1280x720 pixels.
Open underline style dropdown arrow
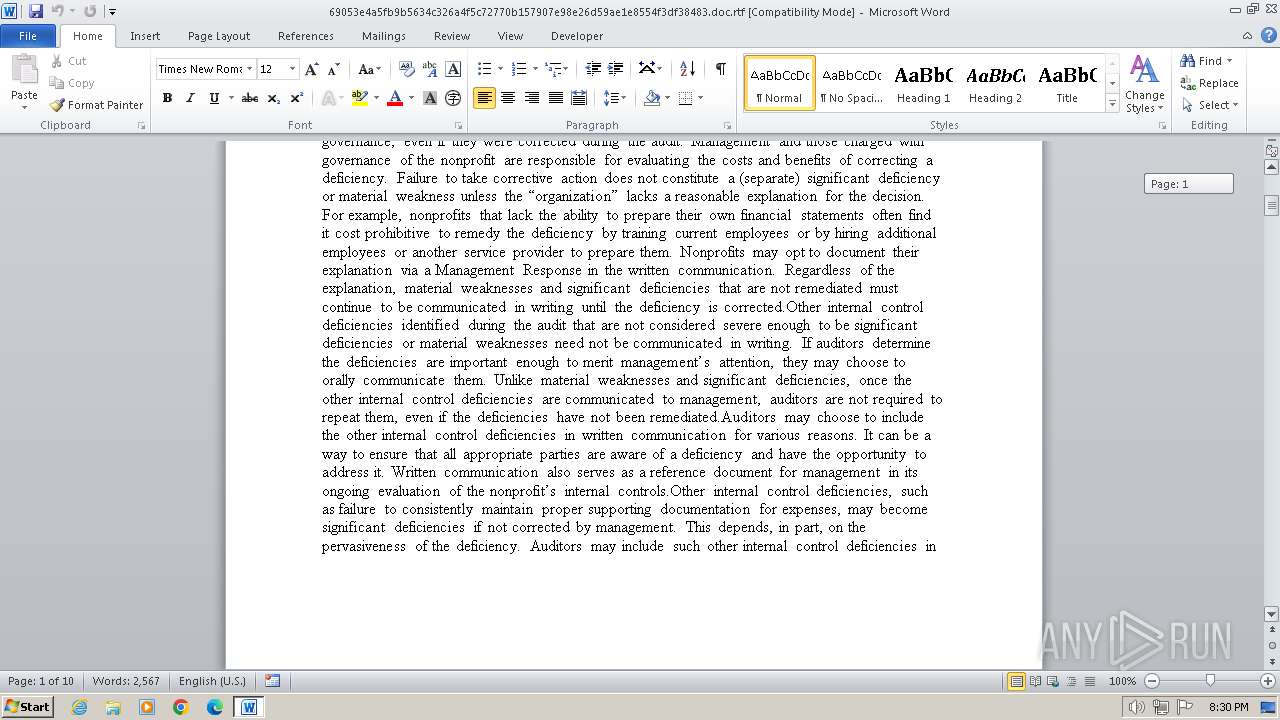[x=231, y=98]
